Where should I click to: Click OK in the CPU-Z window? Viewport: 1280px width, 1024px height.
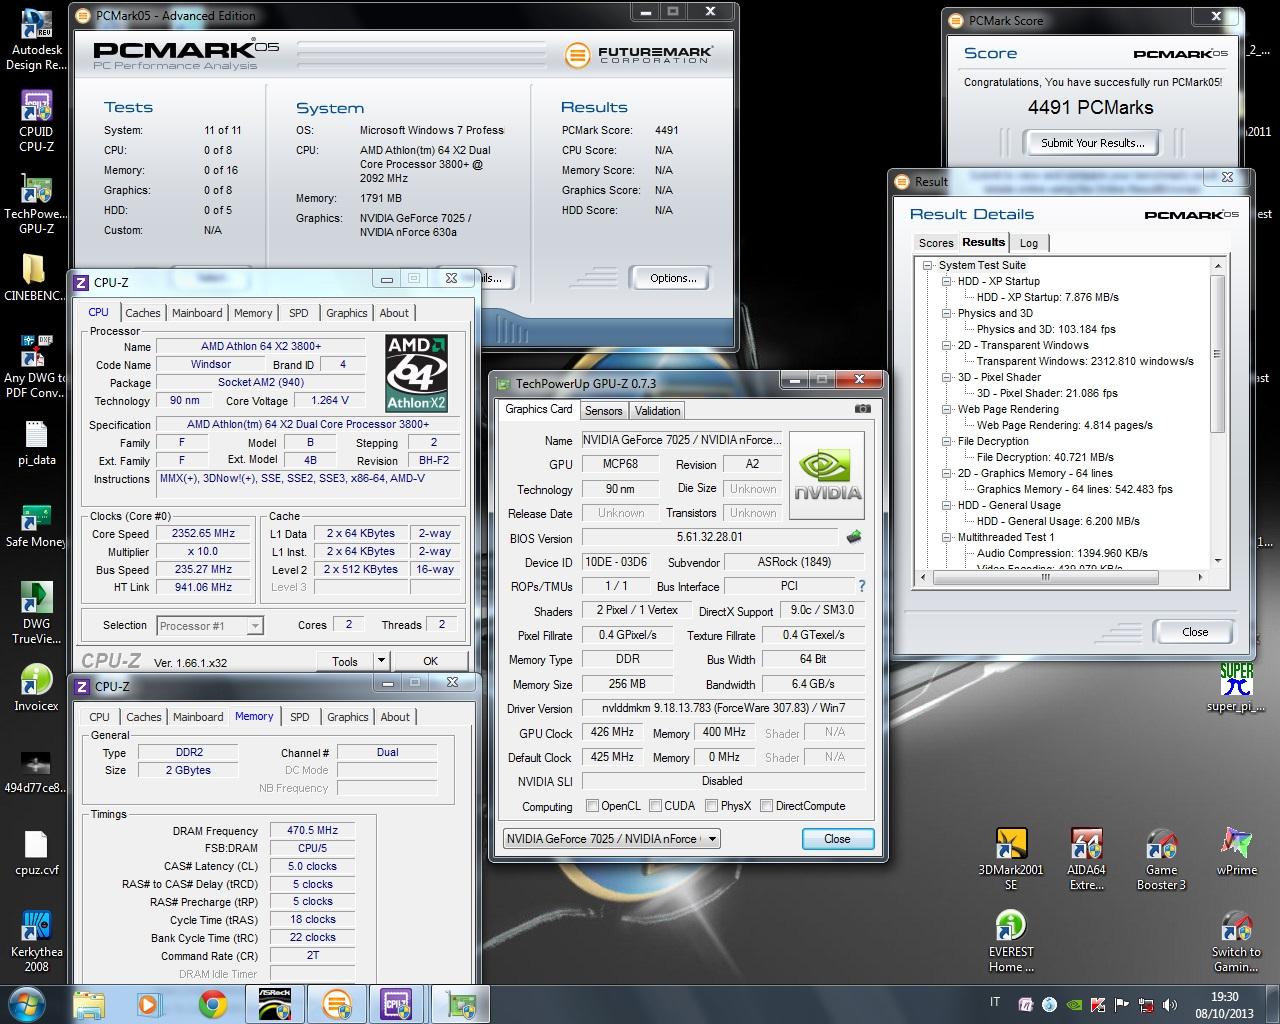coord(430,661)
